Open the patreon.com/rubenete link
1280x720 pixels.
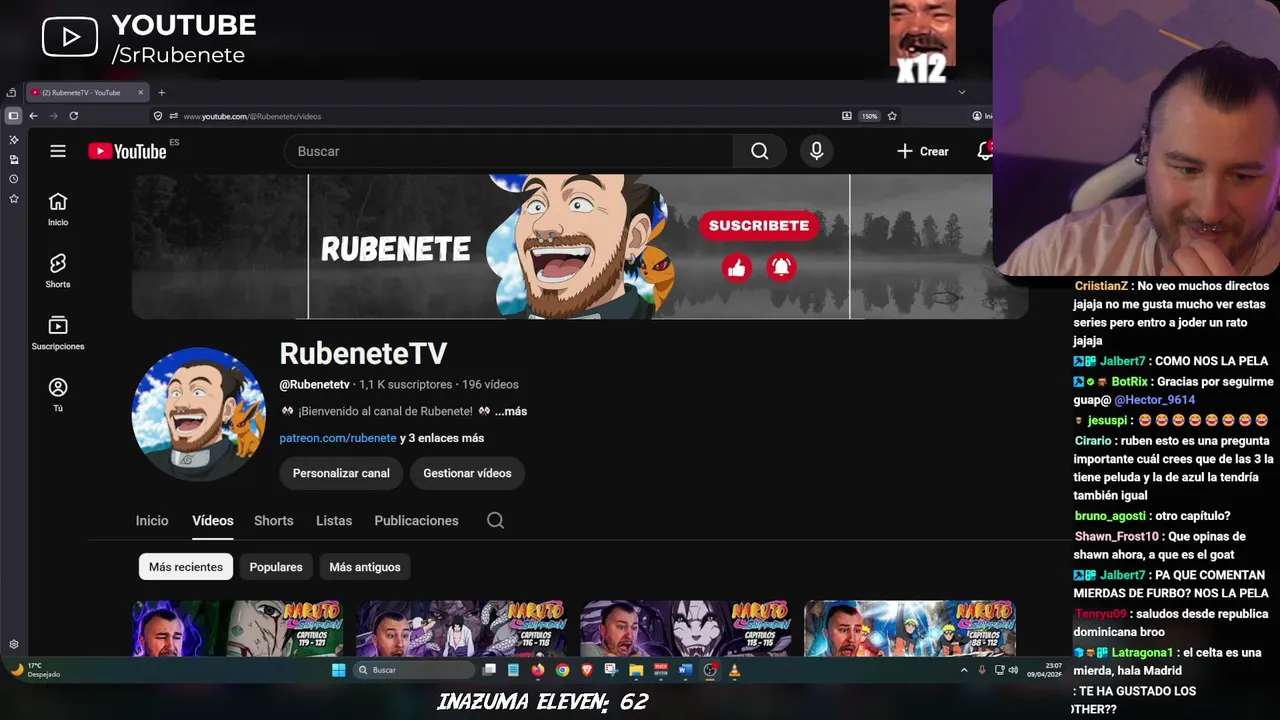tap(338, 438)
